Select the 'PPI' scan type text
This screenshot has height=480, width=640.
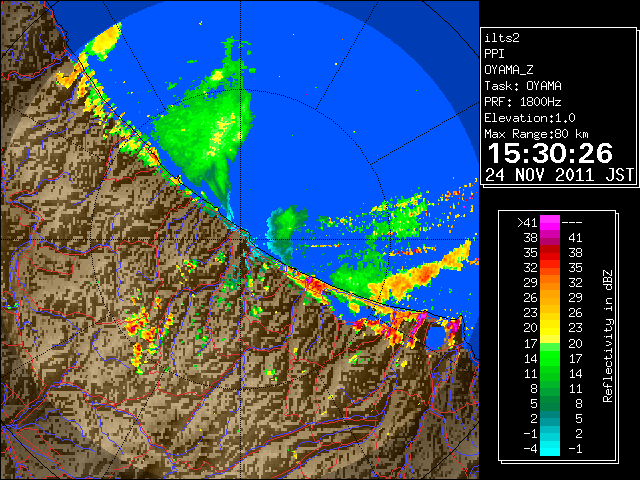coord(494,54)
